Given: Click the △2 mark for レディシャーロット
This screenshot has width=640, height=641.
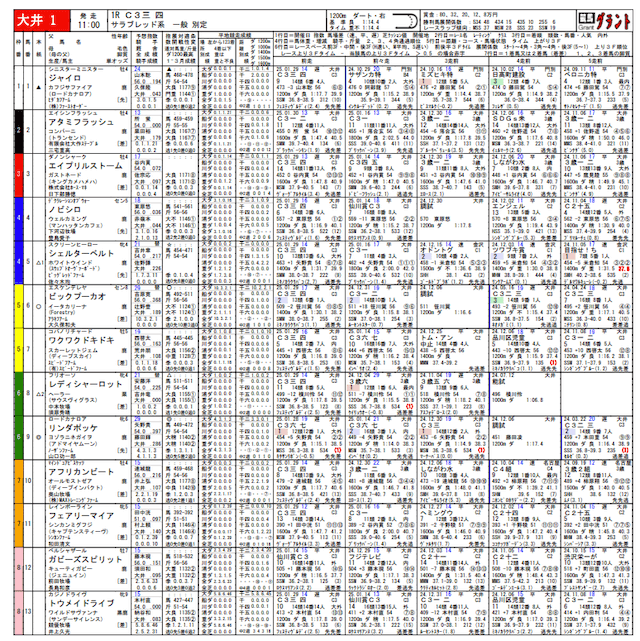Looking at the screenshot, I should tap(40, 393).
